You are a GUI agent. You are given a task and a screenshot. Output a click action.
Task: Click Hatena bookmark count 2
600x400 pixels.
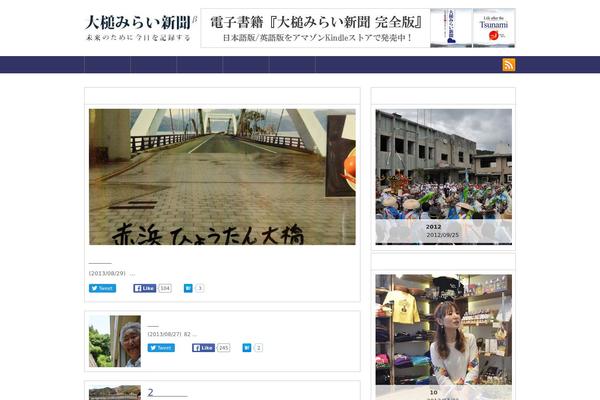[x=259, y=348]
